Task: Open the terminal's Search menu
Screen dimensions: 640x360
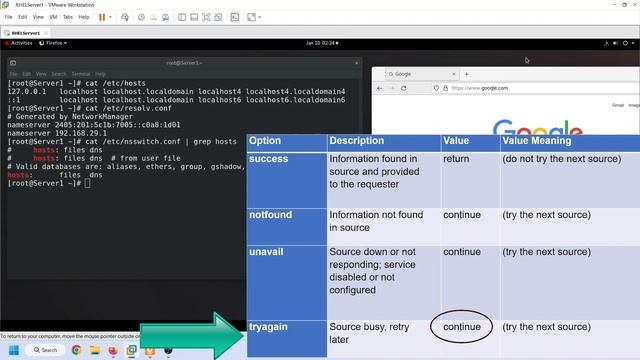Action: coord(59,74)
